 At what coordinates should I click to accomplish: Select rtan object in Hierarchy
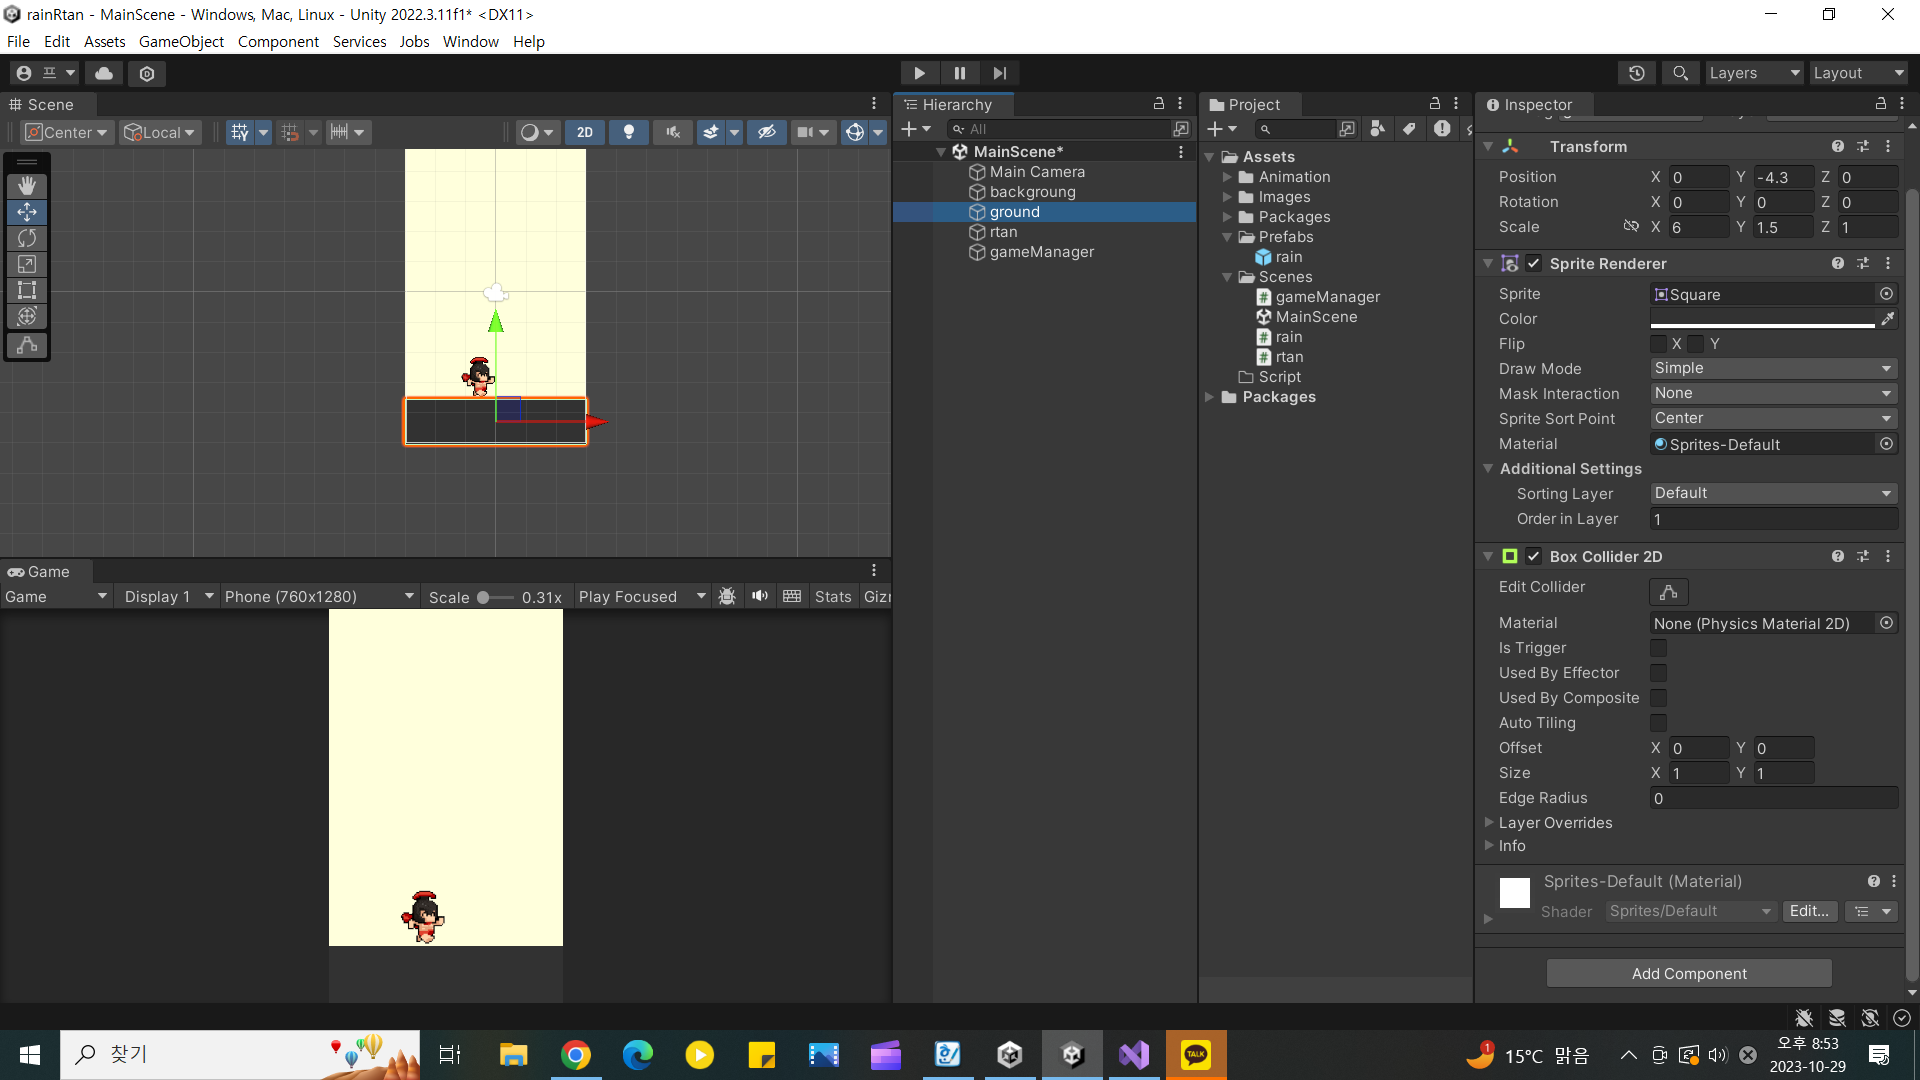[1003, 232]
